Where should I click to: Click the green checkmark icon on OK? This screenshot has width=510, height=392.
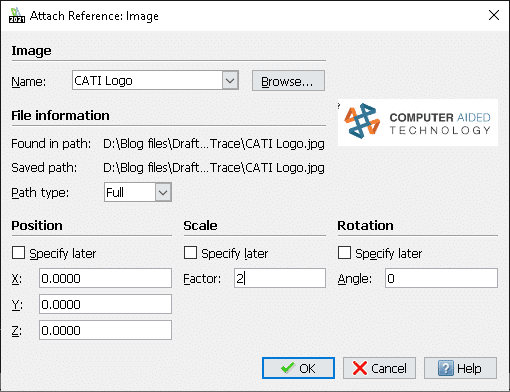(x=287, y=368)
